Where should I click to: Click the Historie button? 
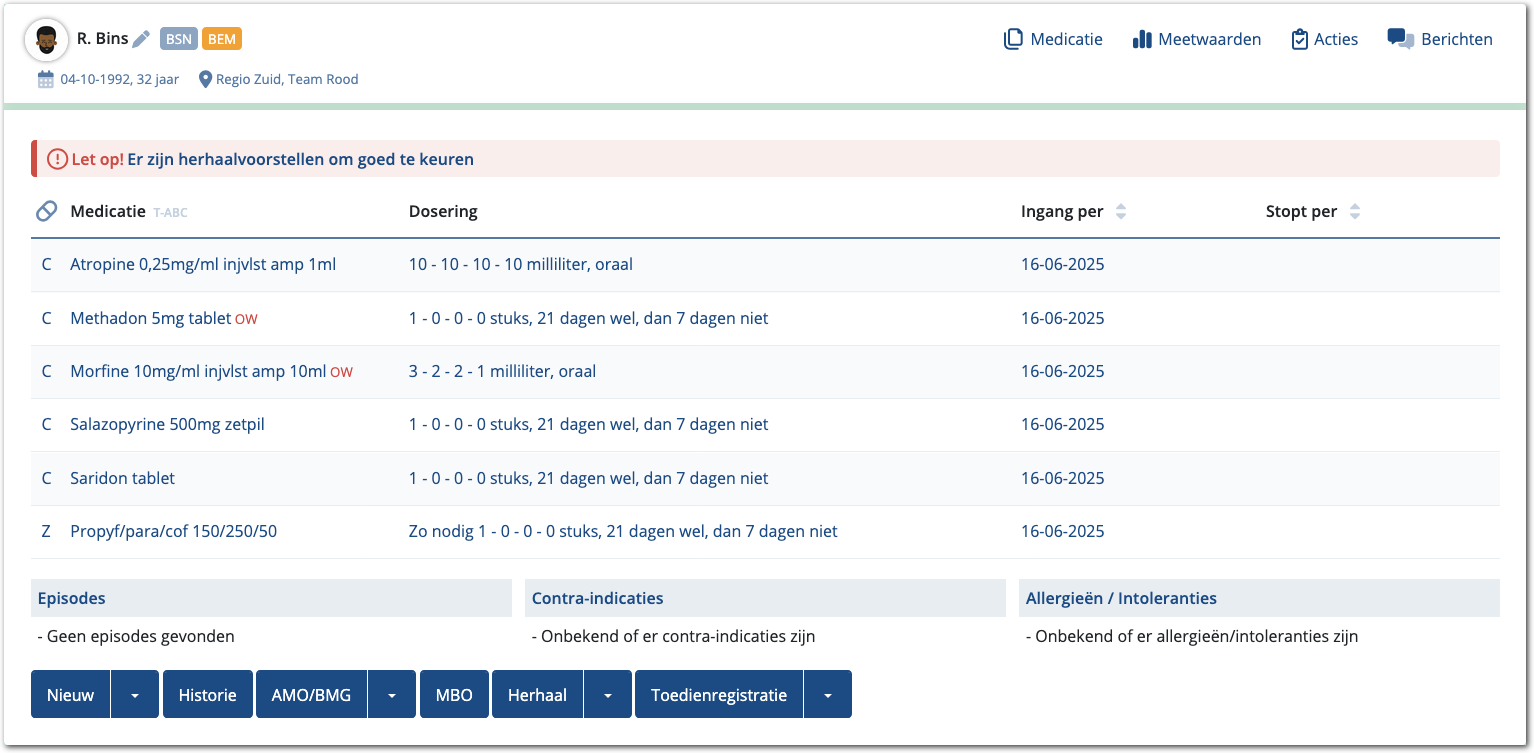207,695
